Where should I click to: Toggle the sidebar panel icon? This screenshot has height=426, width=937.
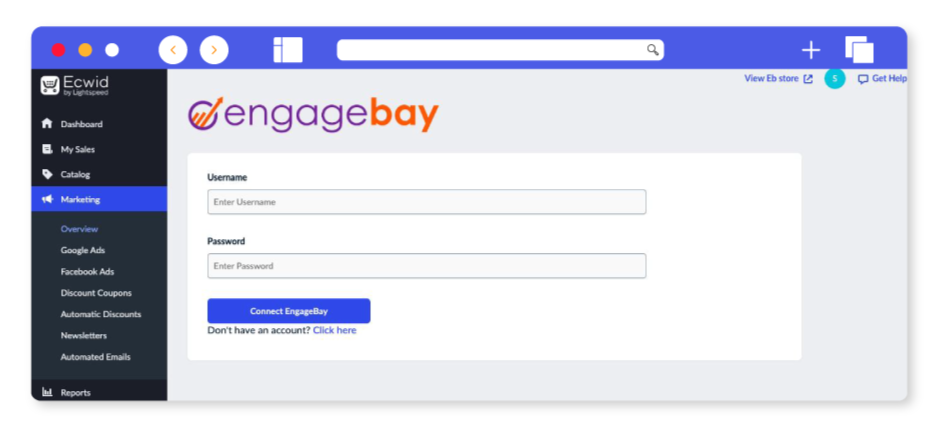(288, 50)
